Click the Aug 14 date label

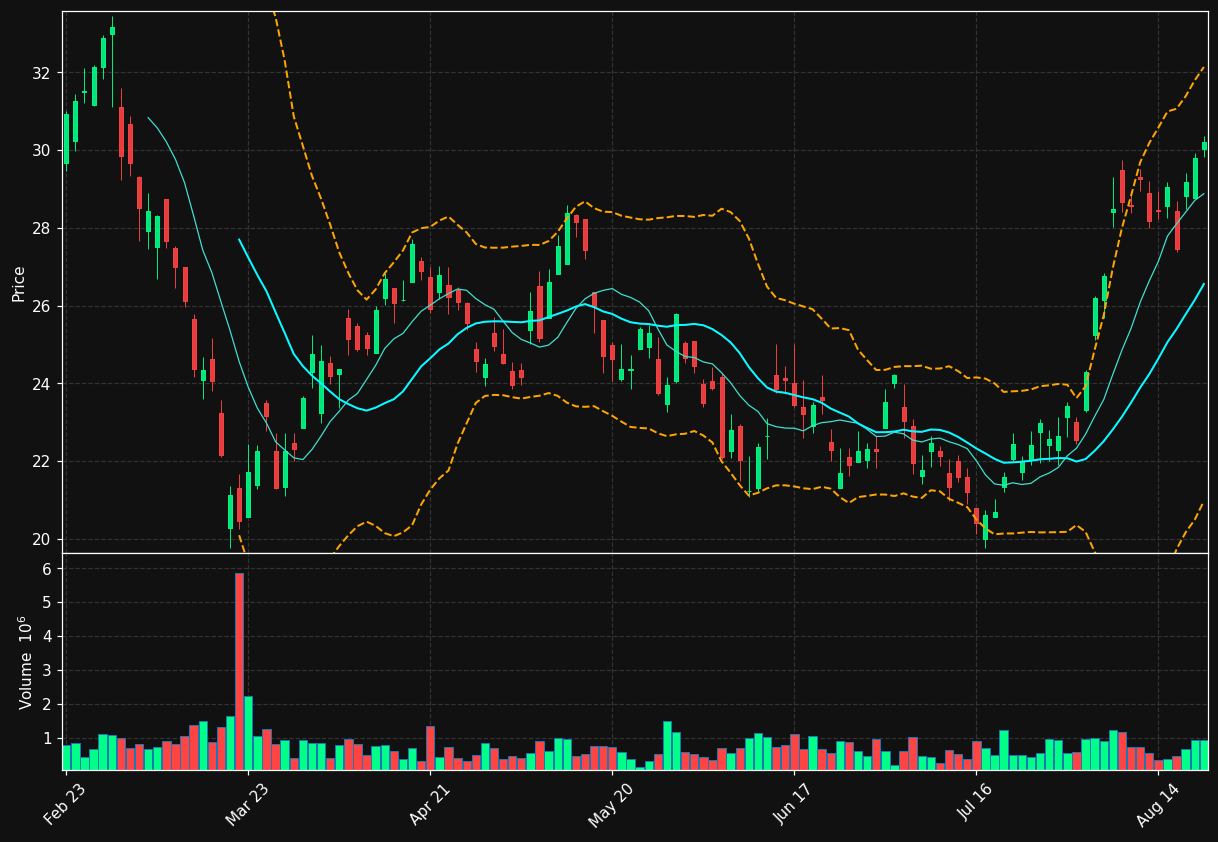coord(1157,803)
